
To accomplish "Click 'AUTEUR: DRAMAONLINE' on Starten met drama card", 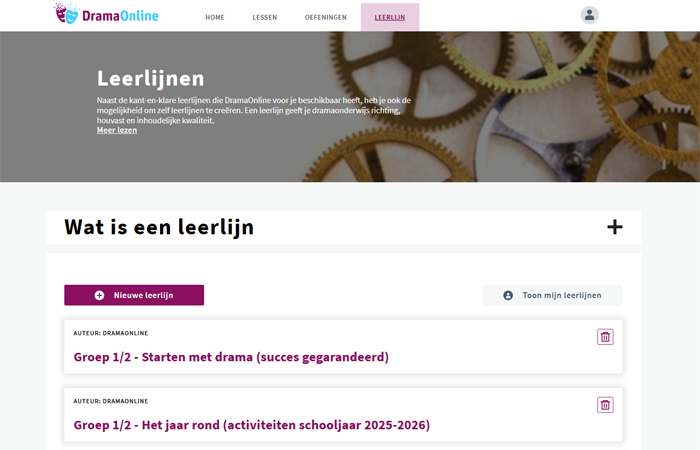I will pos(111,333).
